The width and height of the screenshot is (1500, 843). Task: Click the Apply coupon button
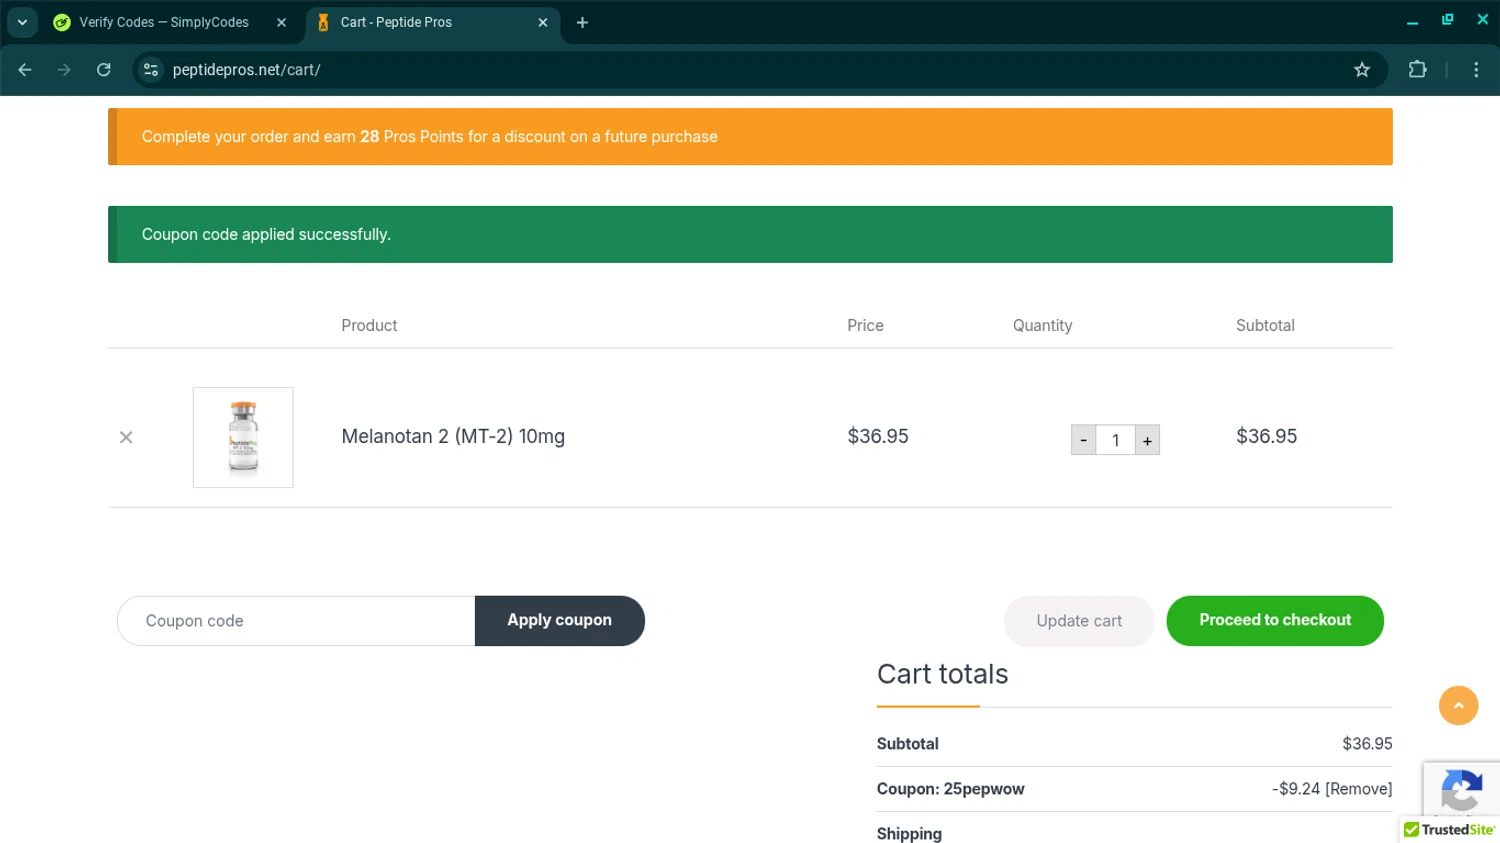click(x=559, y=621)
